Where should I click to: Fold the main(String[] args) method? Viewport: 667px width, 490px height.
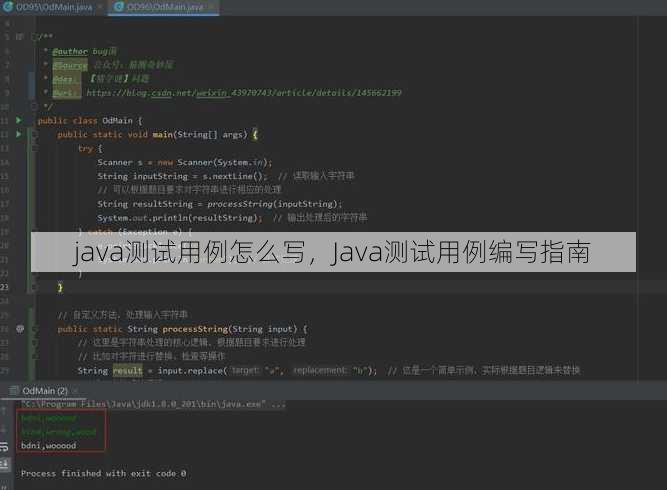[x=34, y=134]
